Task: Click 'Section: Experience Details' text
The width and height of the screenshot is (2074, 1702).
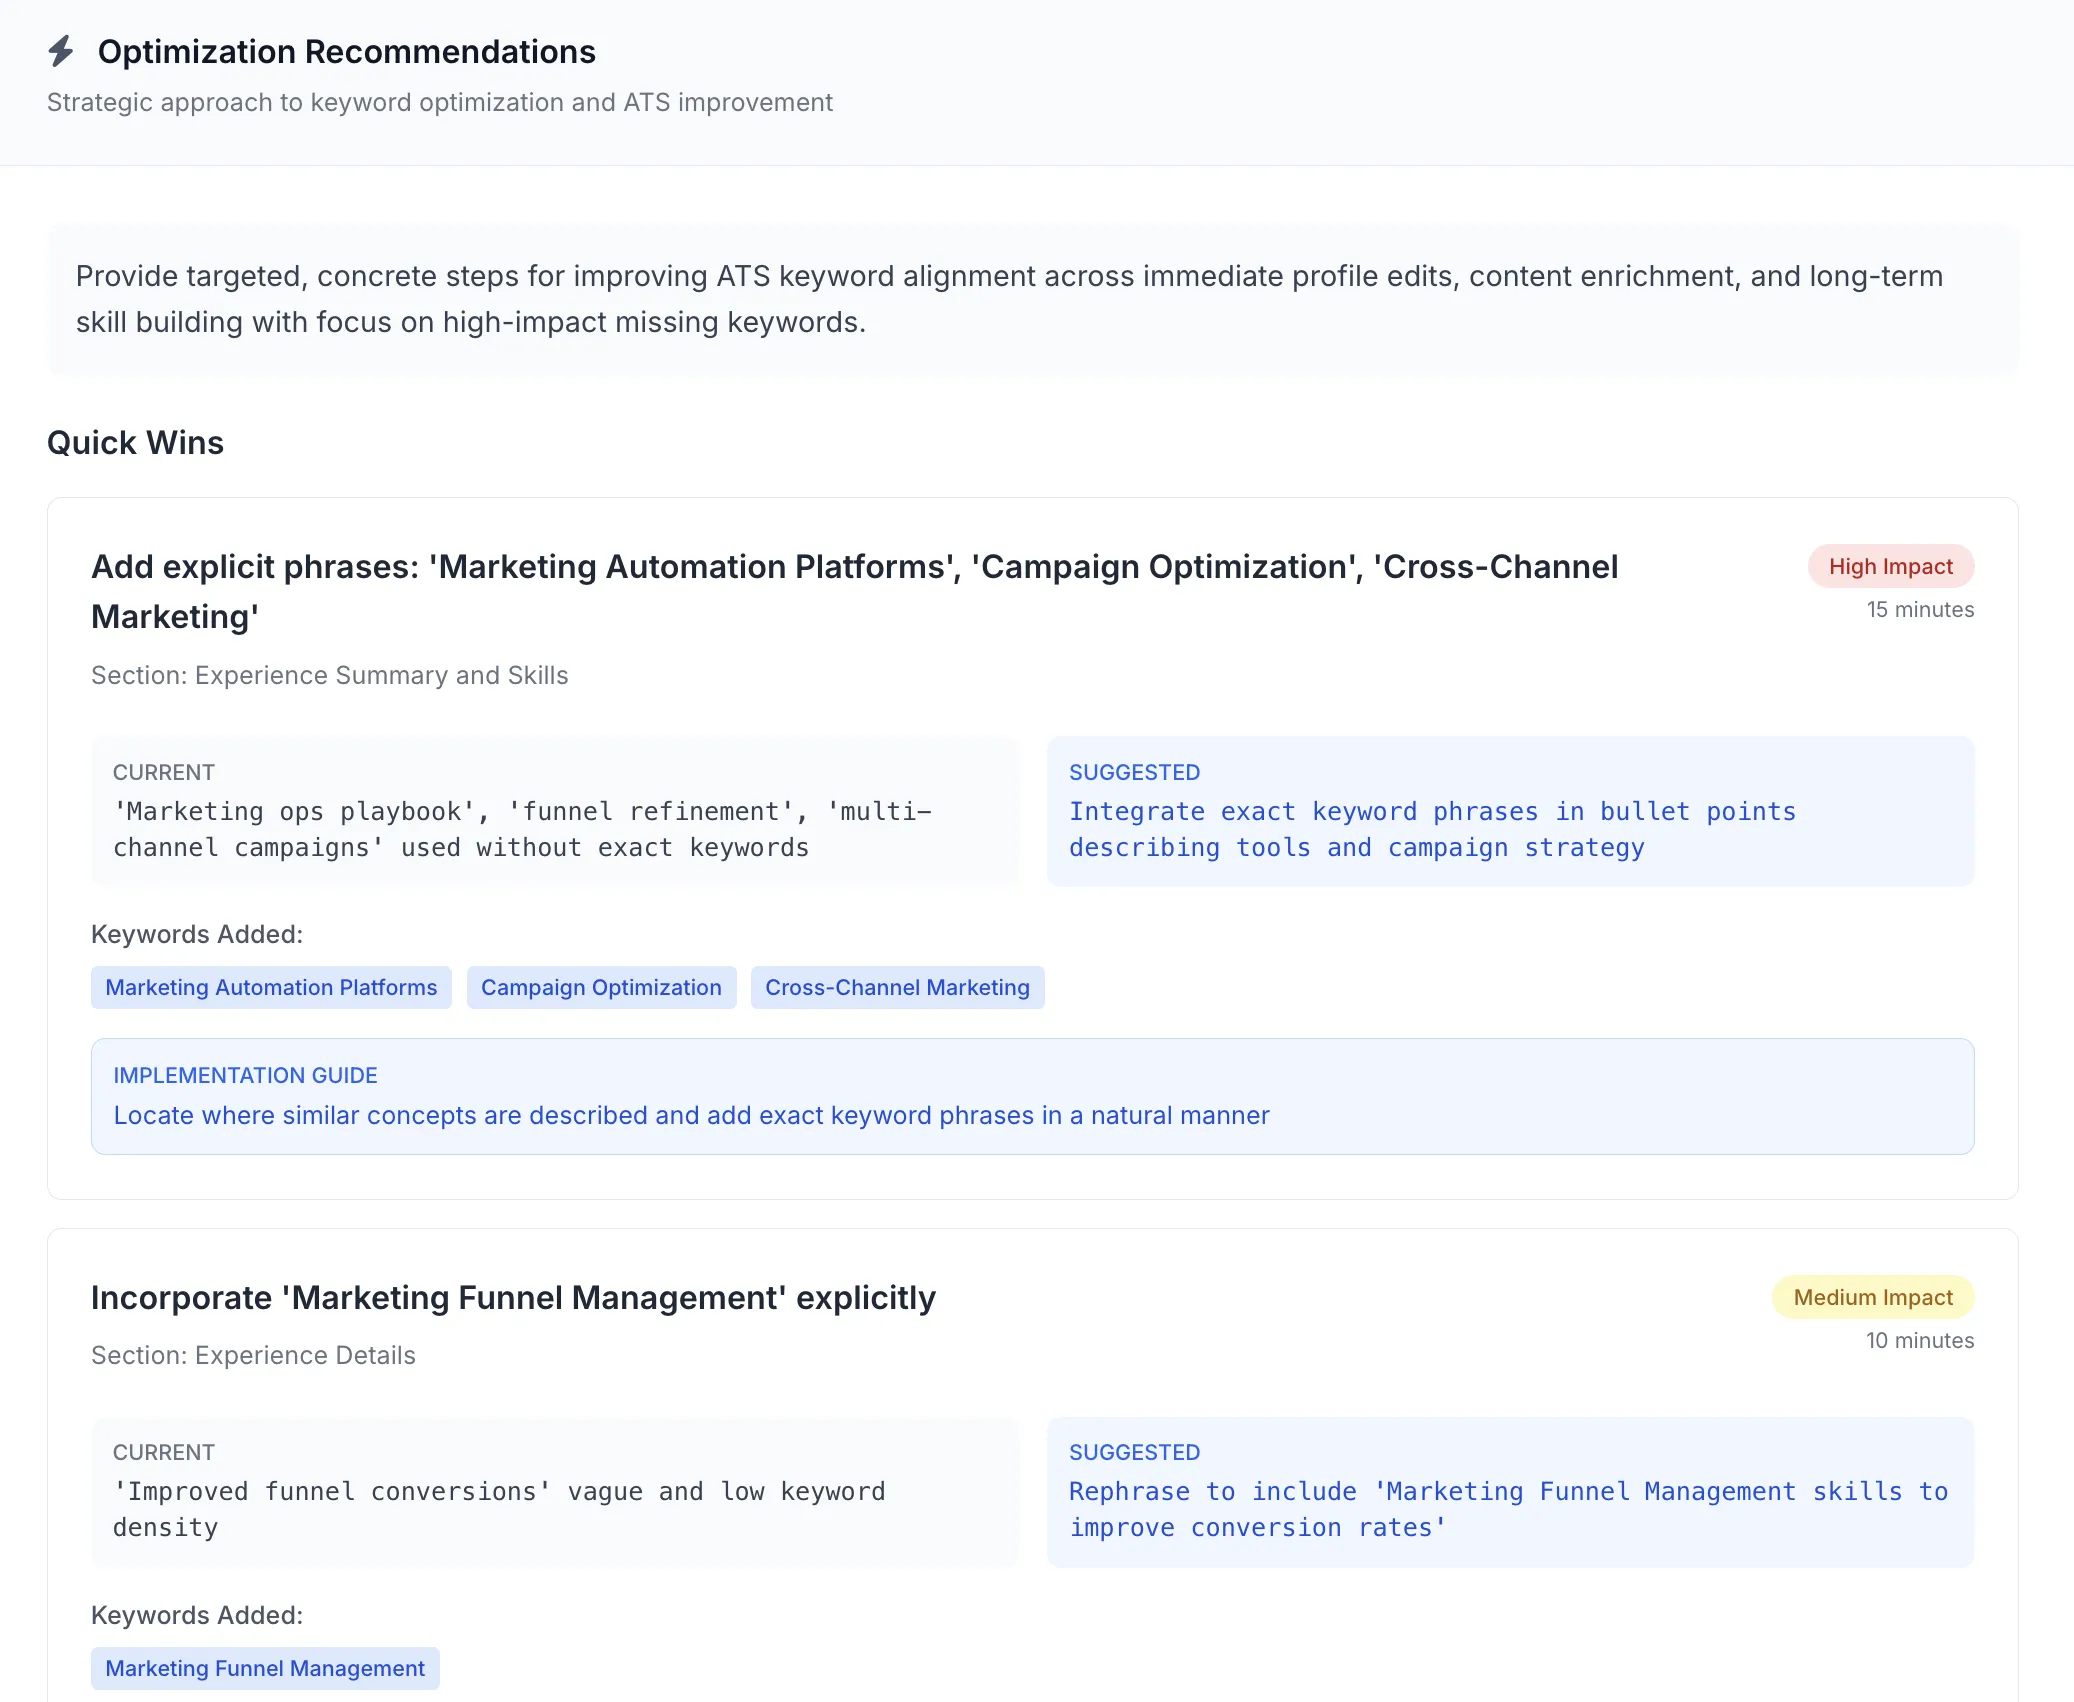Action: click(253, 1355)
